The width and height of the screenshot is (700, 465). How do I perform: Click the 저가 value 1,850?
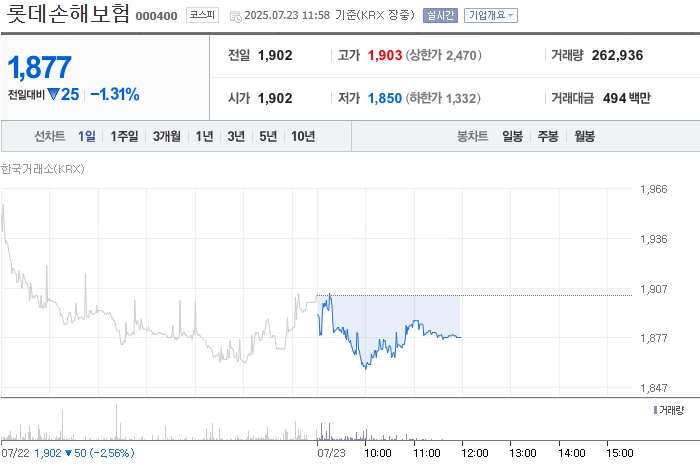coord(385,98)
